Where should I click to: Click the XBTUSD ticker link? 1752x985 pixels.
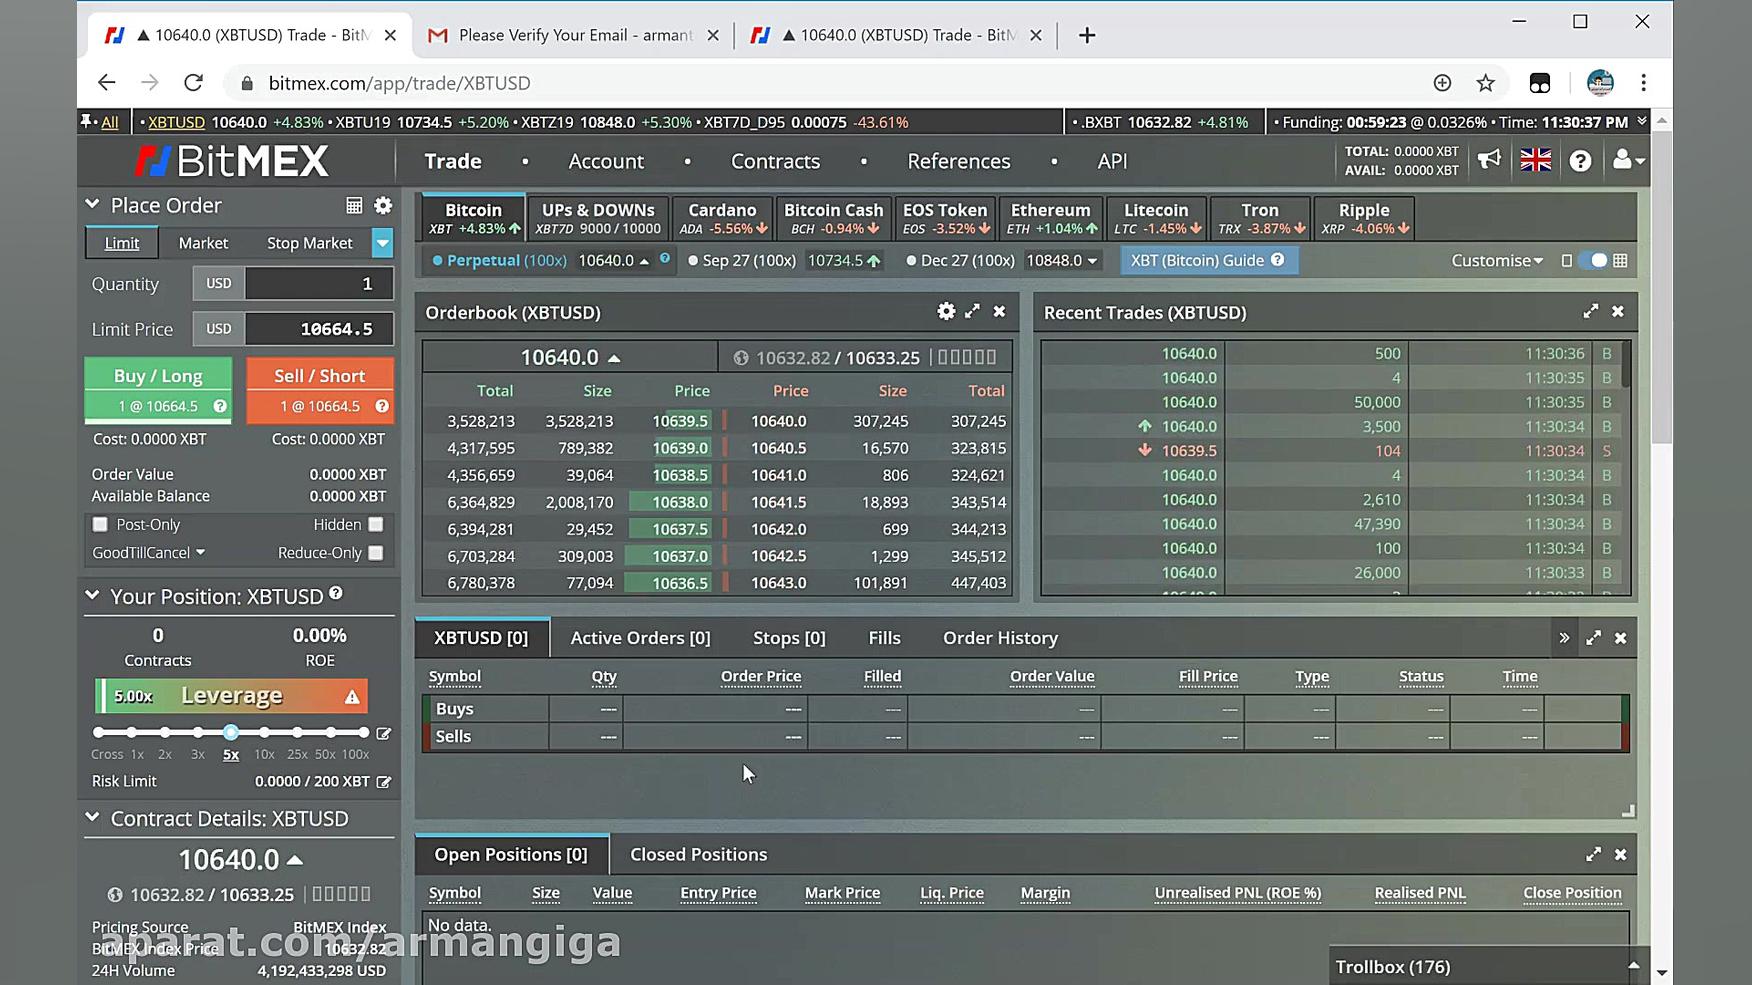click(176, 122)
